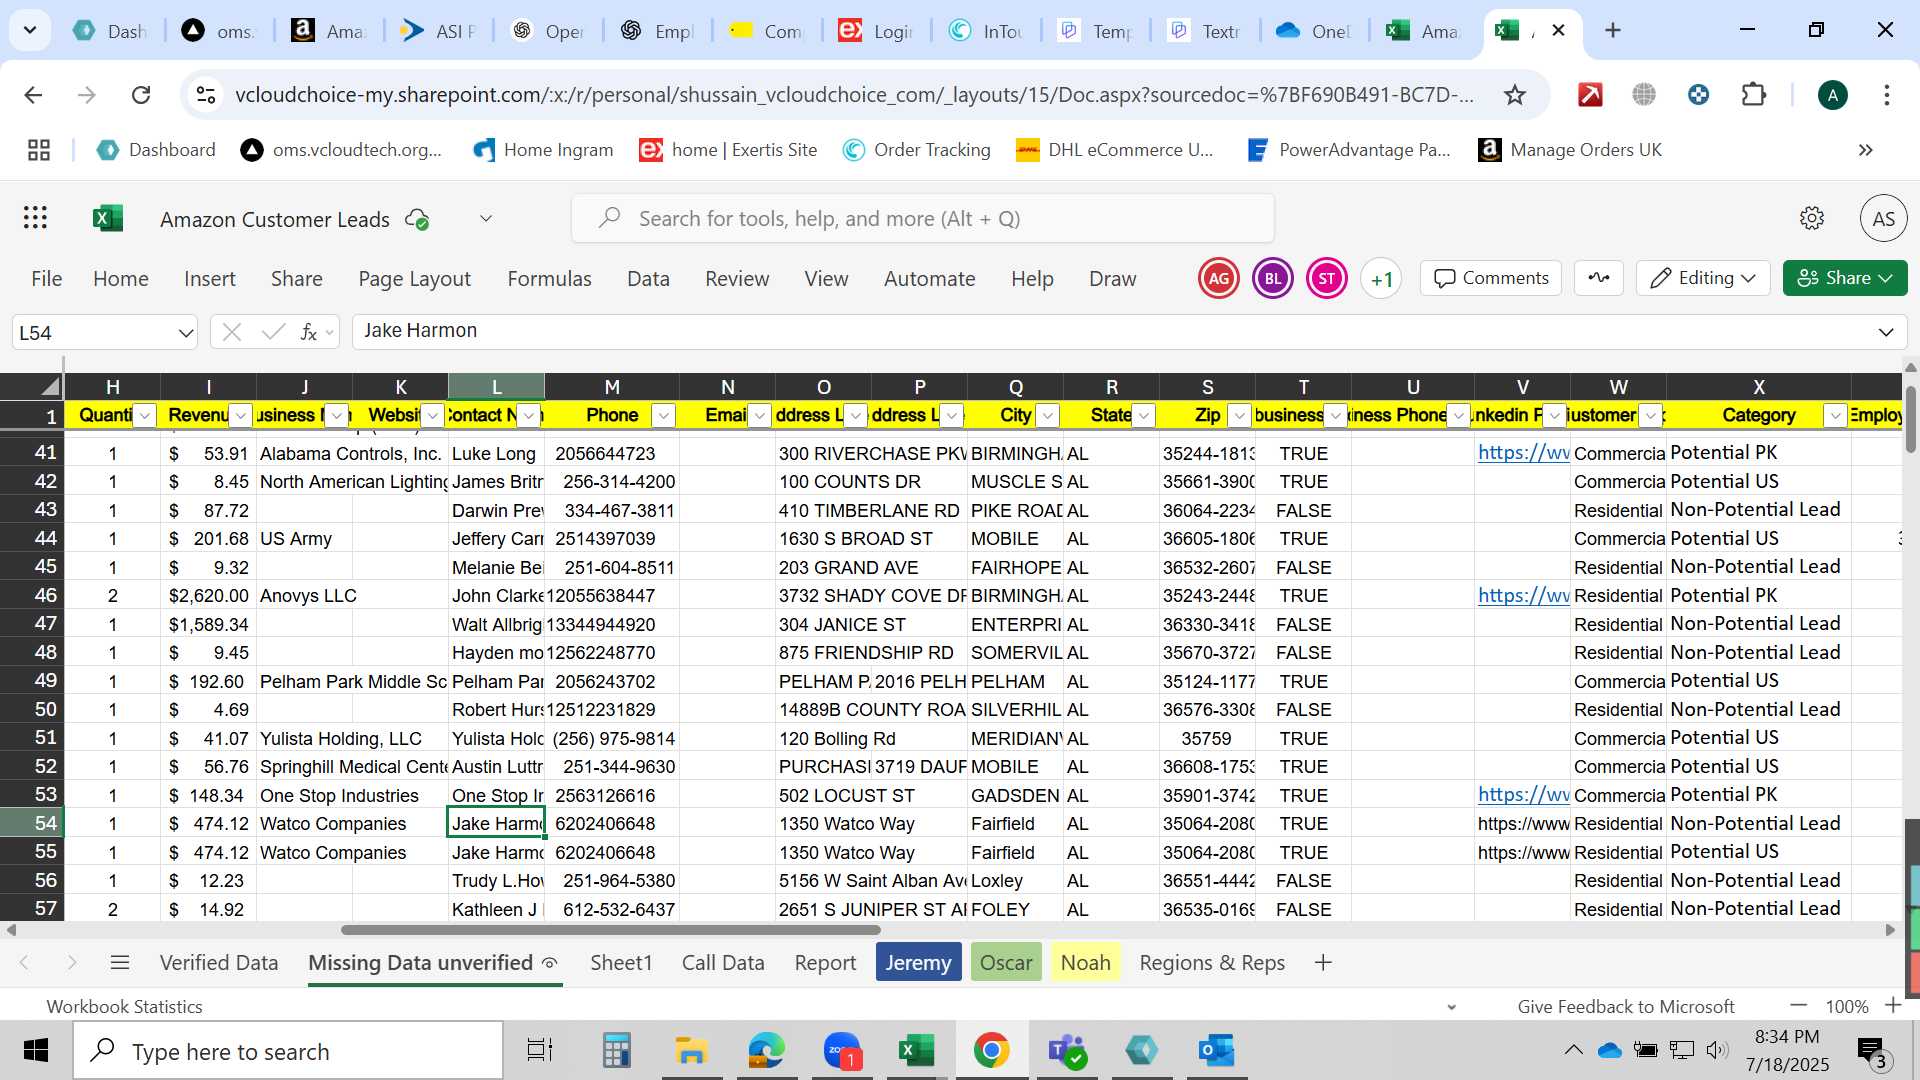Switch to the Call Data sheet
Viewport: 1920px width, 1080px height.
click(723, 962)
